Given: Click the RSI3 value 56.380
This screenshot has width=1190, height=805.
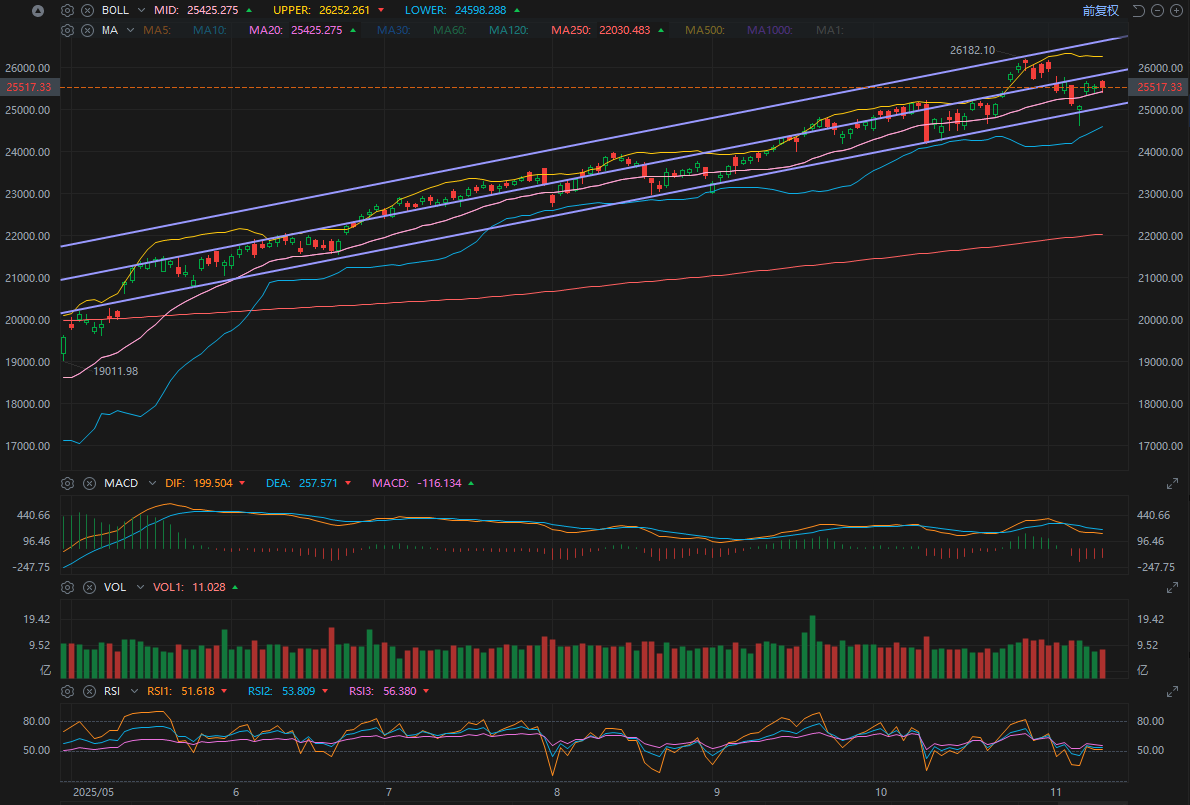Looking at the screenshot, I should coord(399,691).
